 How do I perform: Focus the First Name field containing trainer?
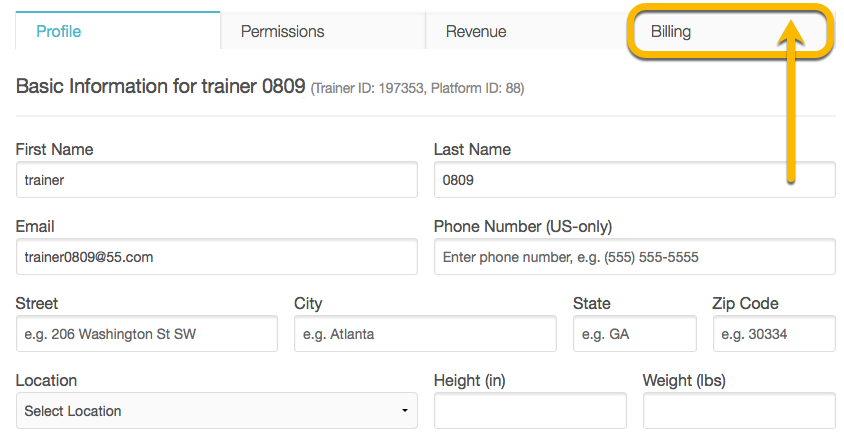pos(217,180)
